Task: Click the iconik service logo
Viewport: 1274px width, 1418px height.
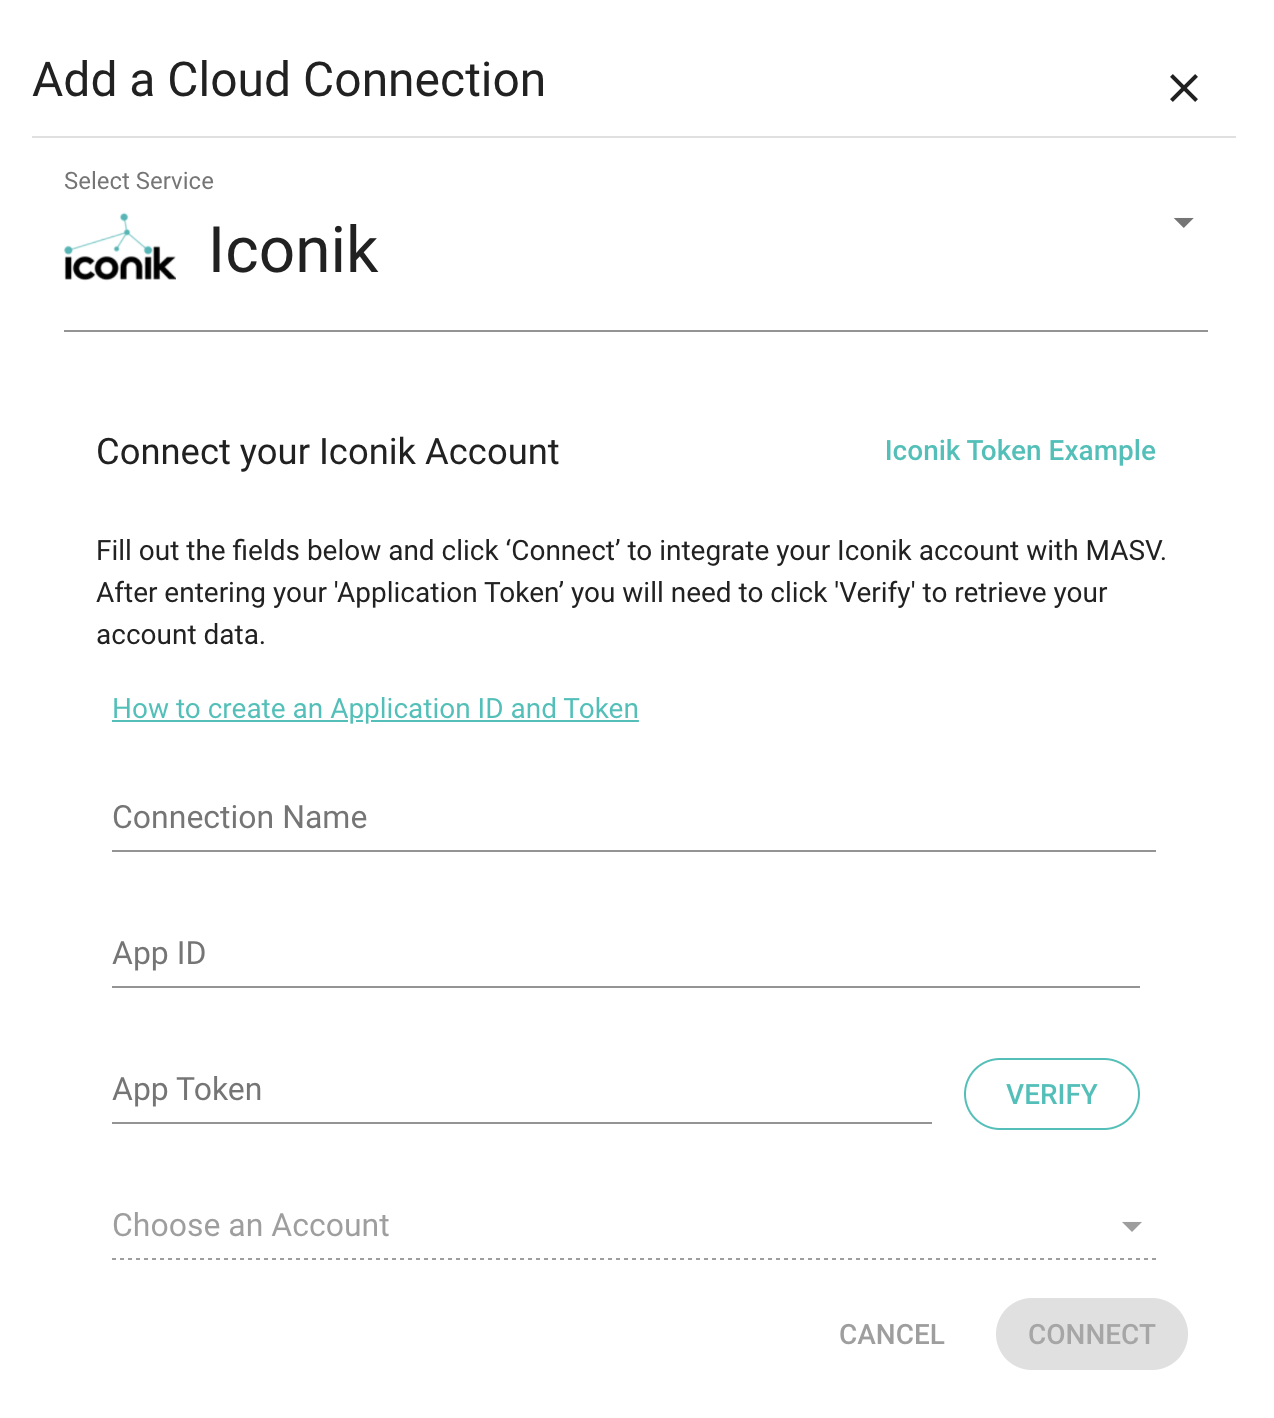Action: [x=119, y=248]
